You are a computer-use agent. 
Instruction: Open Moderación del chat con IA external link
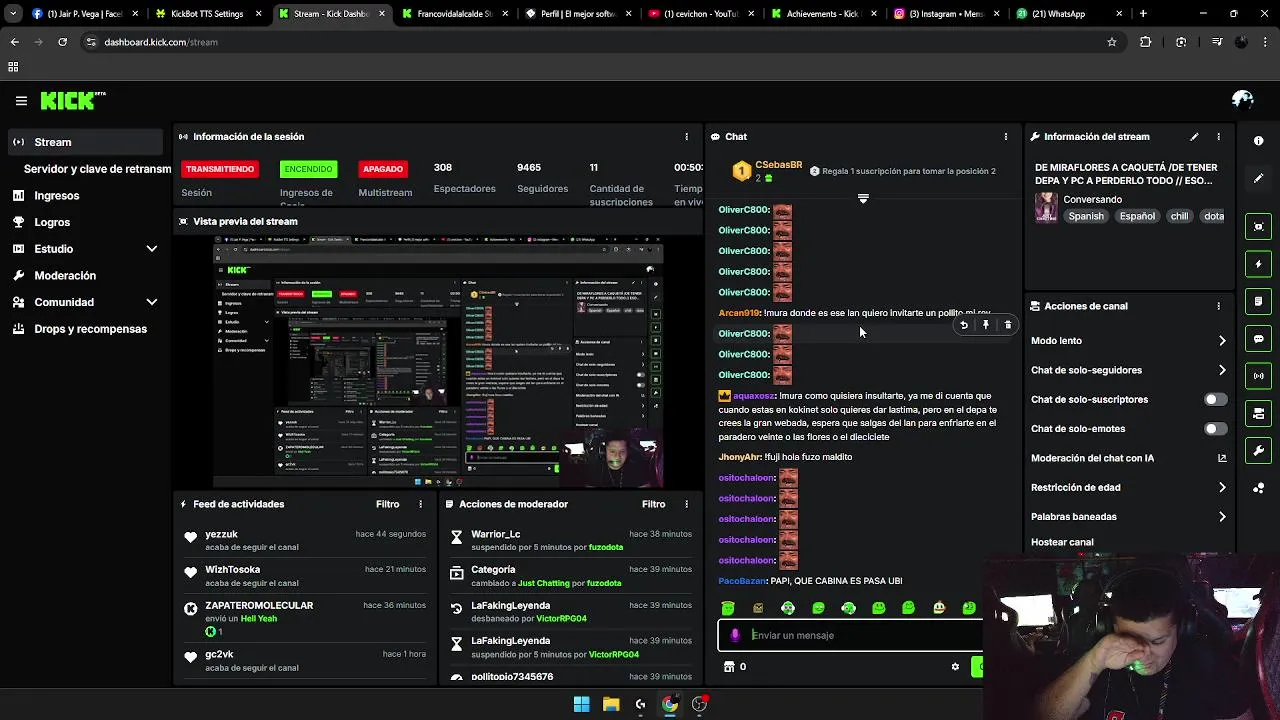pos(1222,458)
